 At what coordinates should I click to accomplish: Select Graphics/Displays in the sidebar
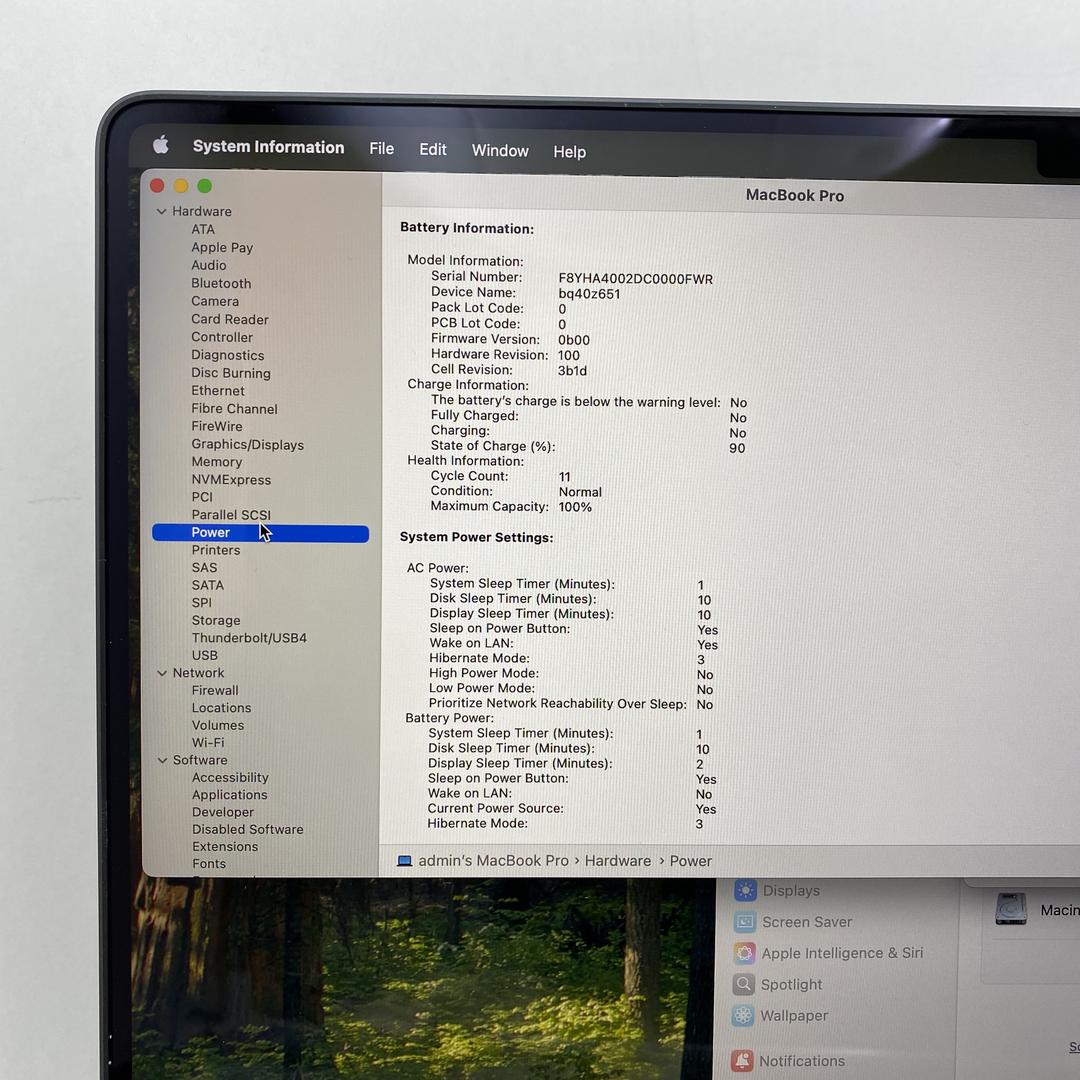click(247, 444)
